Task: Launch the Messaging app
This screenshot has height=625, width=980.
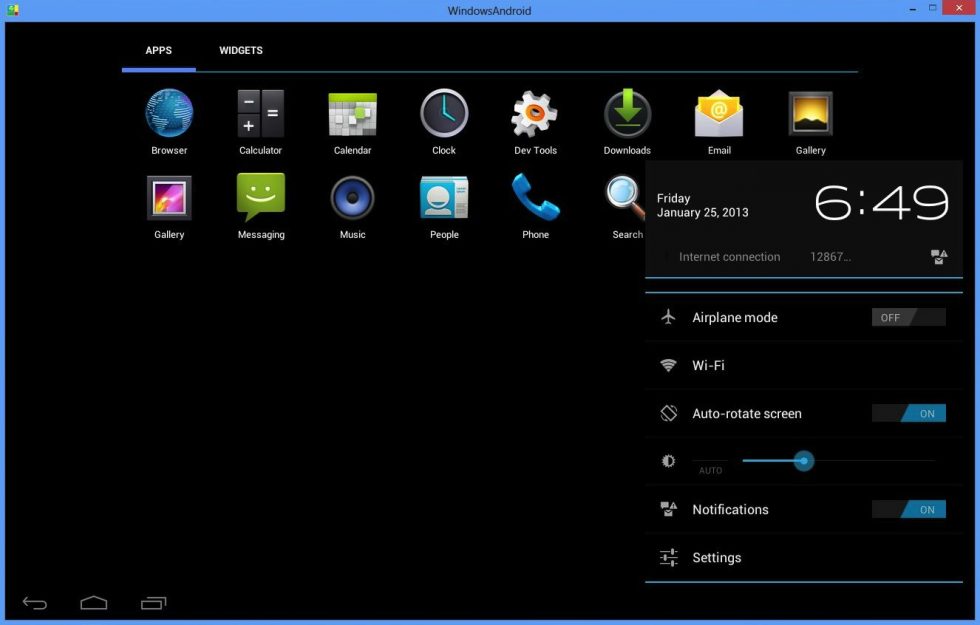Action: (x=260, y=197)
